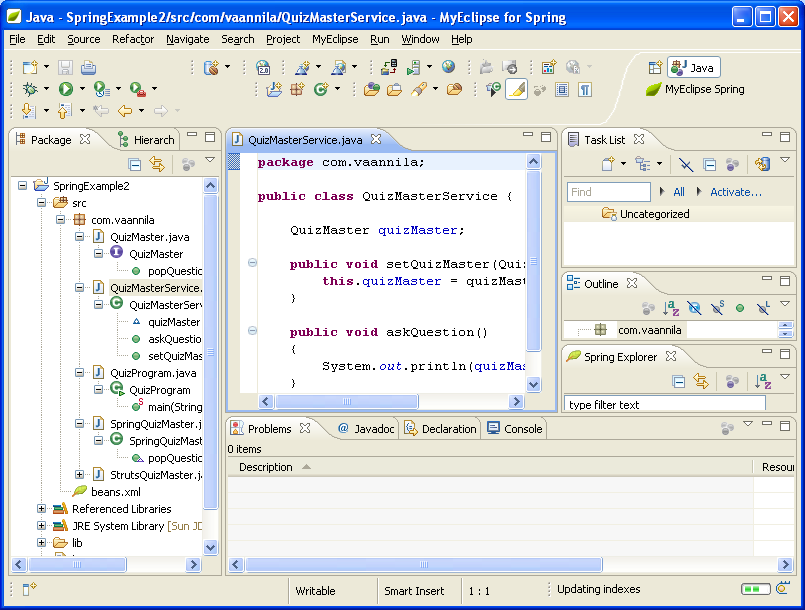Click Back navigation arrow icon

[125, 110]
